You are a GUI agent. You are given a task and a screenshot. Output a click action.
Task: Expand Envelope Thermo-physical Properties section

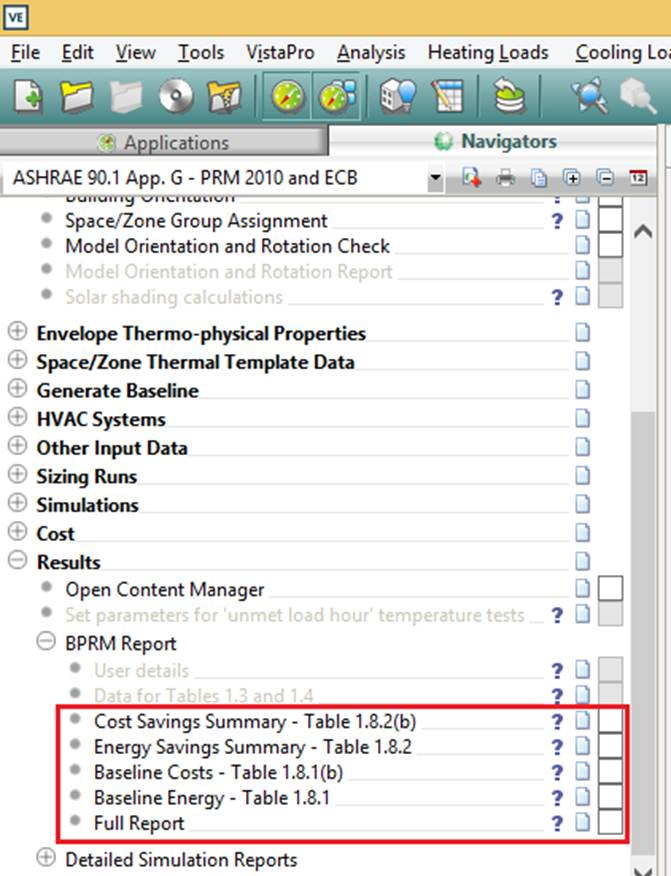click(x=17, y=331)
